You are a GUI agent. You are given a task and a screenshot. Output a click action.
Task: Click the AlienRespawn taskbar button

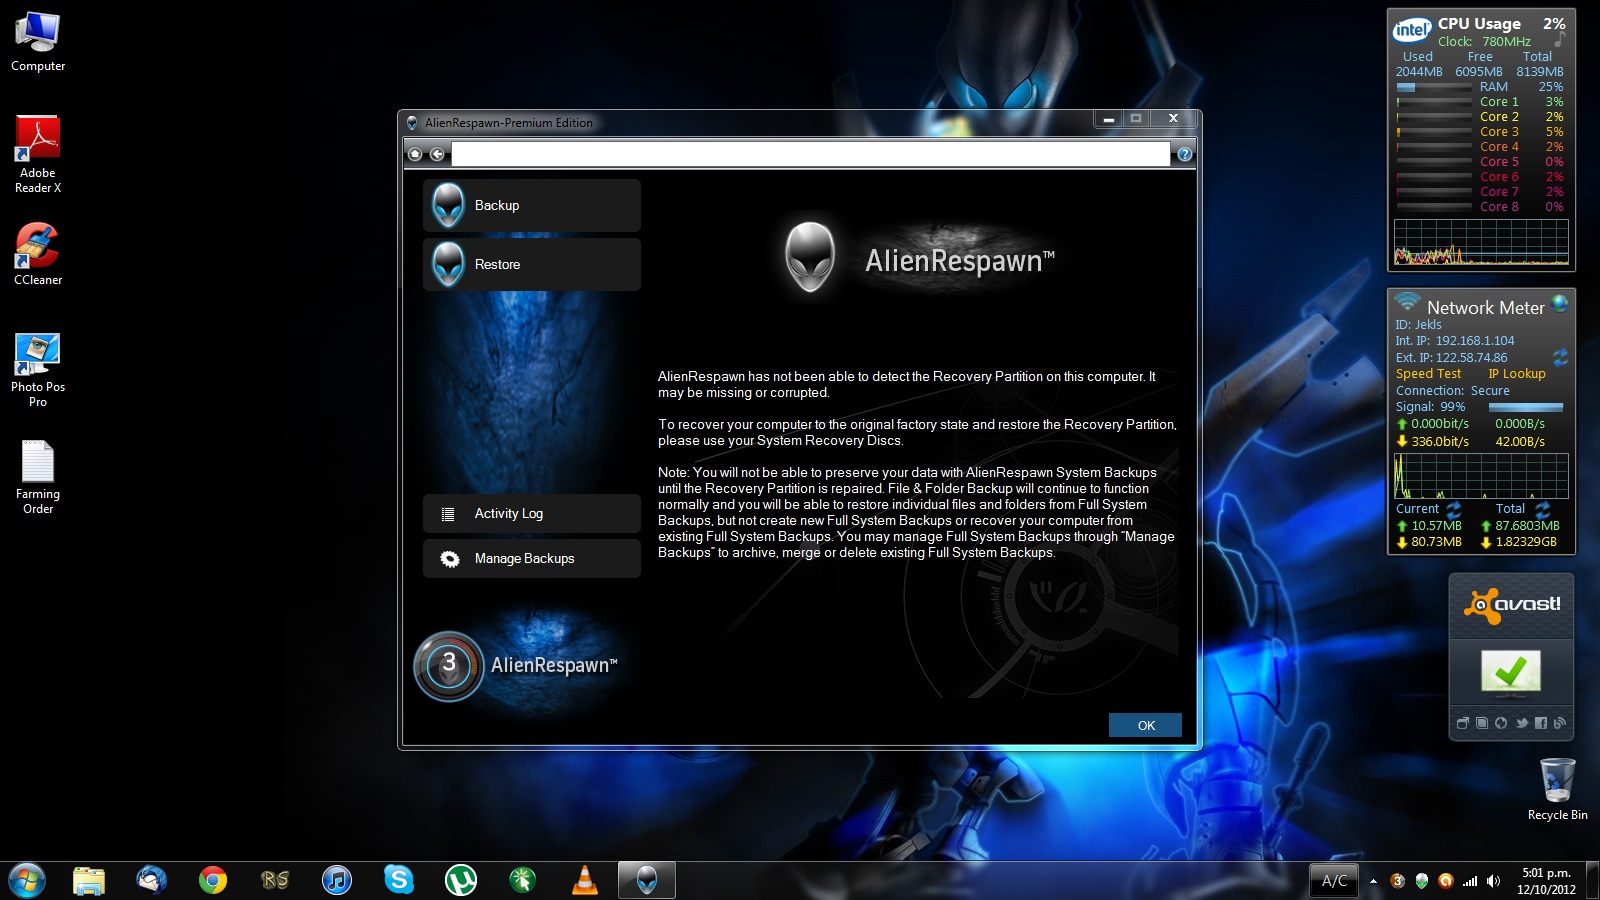[647, 880]
